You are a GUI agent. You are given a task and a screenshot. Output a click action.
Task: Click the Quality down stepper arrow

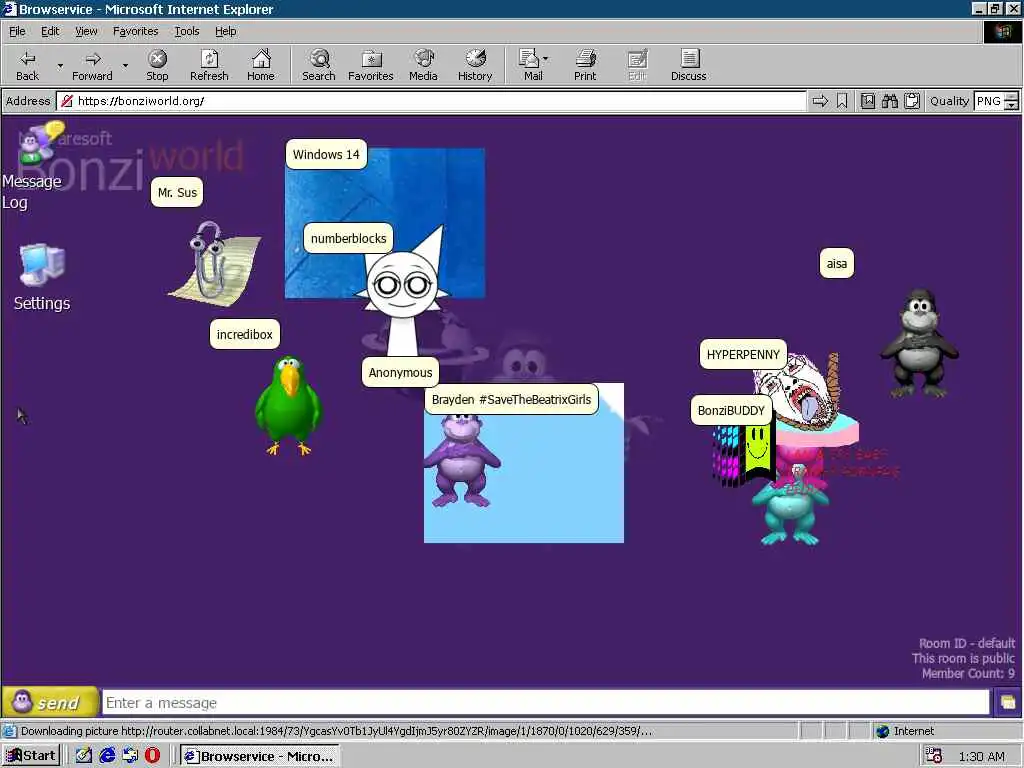tap(1012, 106)
